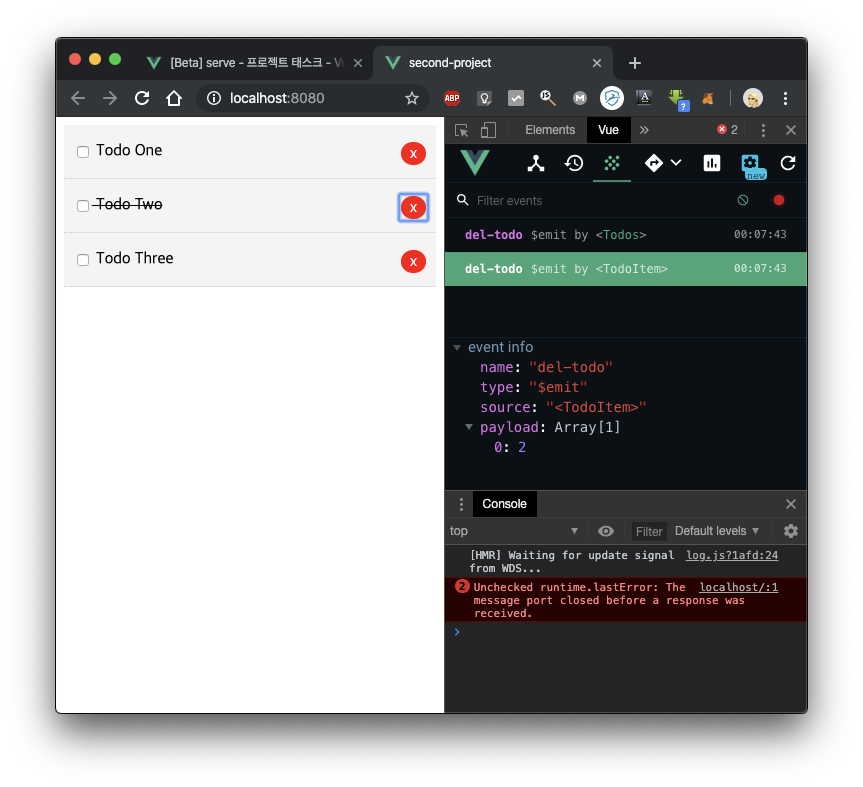Open a new browser tab
This screenshot has height=787, width=863.
coord(635,63)
